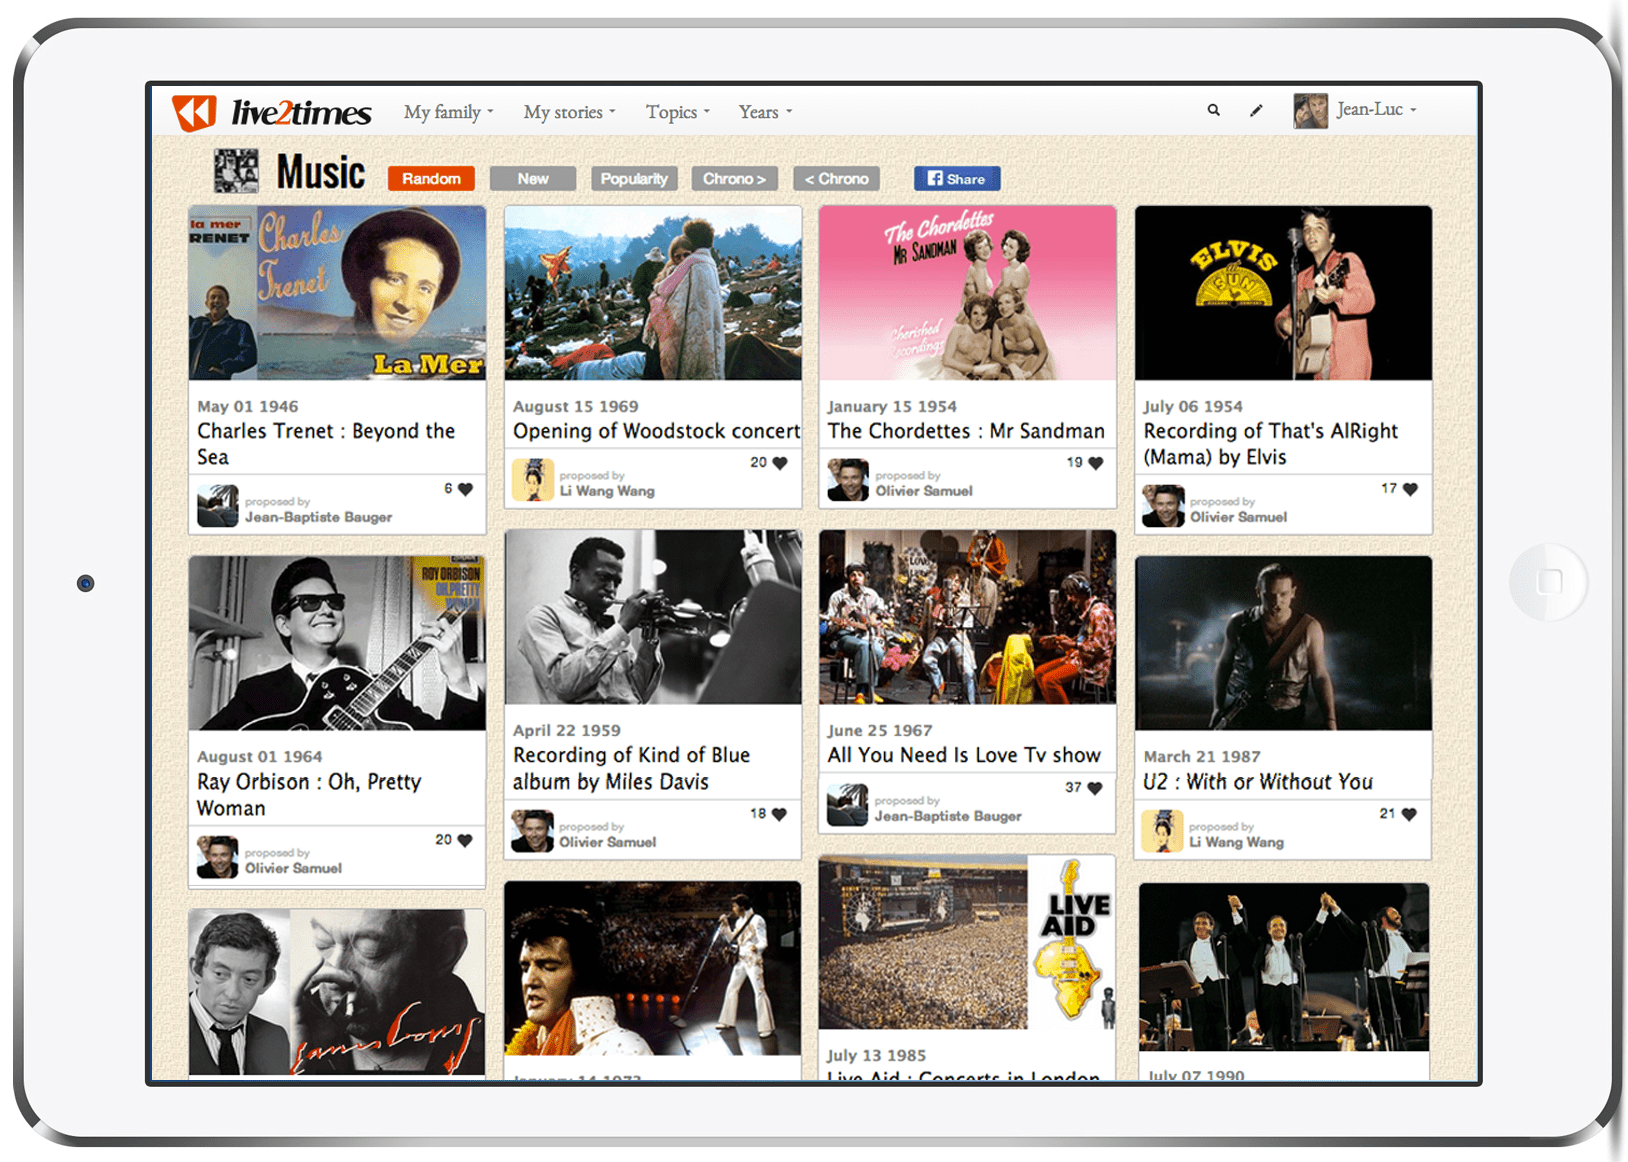This screenshot has width=1628, height=1162.
Task: Click heart on Mr Sandman card
Action: tap(1096, 463)
